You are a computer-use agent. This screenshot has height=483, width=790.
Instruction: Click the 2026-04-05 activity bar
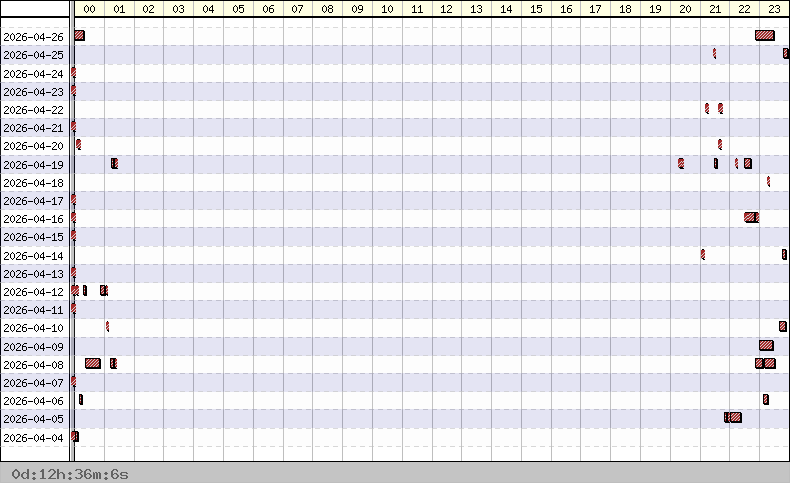click(x=733, y=417)
